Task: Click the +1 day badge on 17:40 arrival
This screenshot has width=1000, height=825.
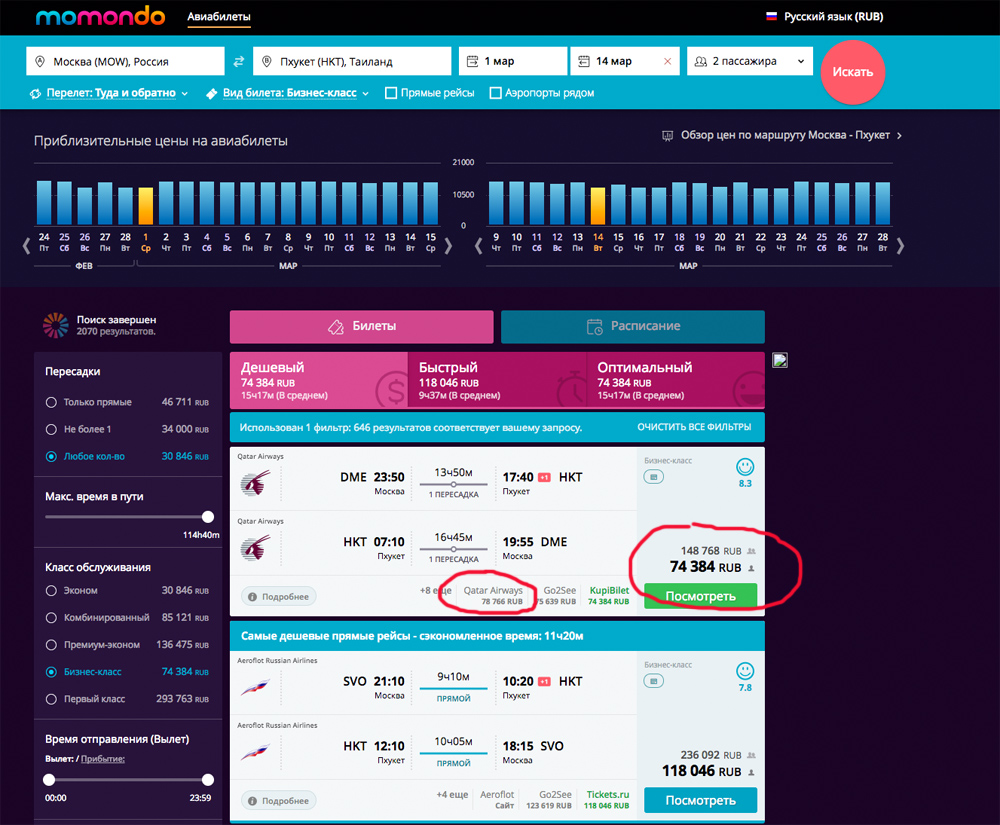Action: [544, 477]
